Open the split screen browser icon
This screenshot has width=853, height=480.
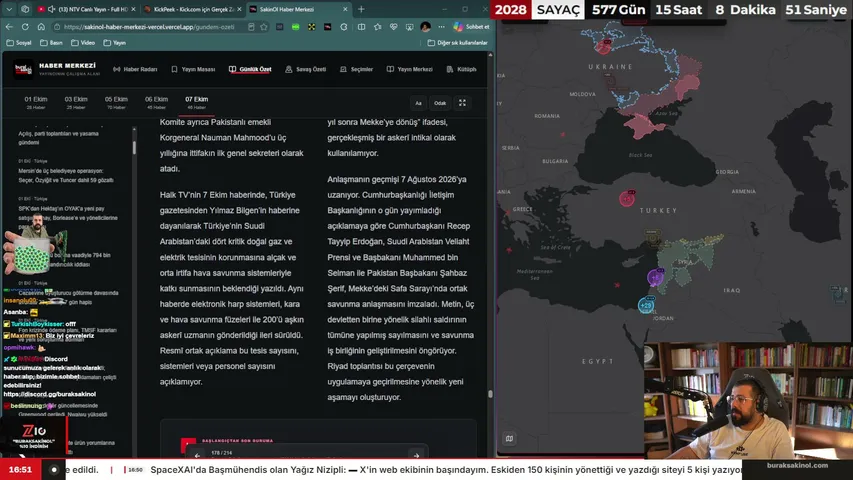[x=361, y=27]
